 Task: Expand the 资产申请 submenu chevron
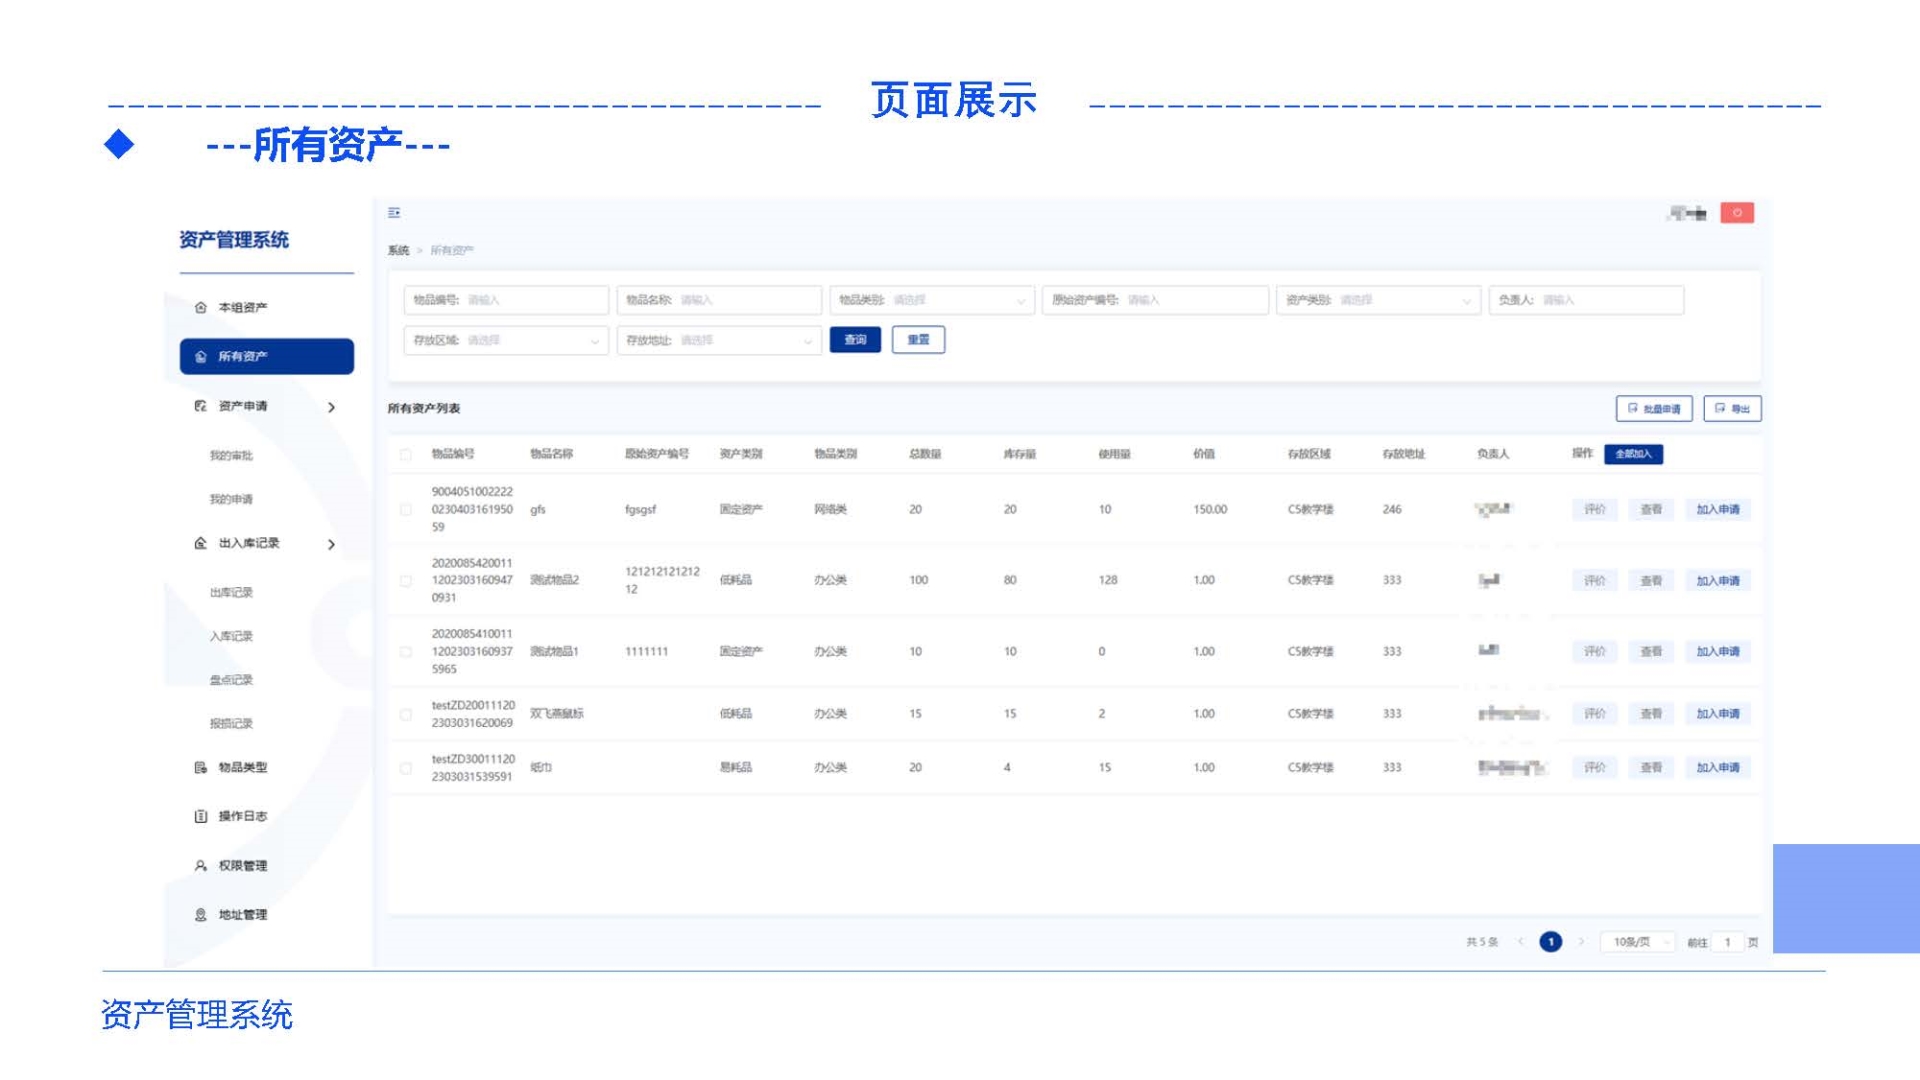pos(331,407)
